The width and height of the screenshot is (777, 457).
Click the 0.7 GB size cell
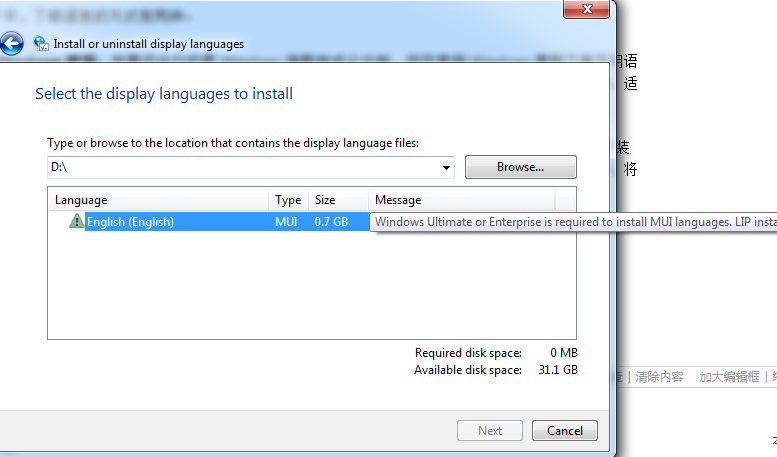tap(331, 222)
